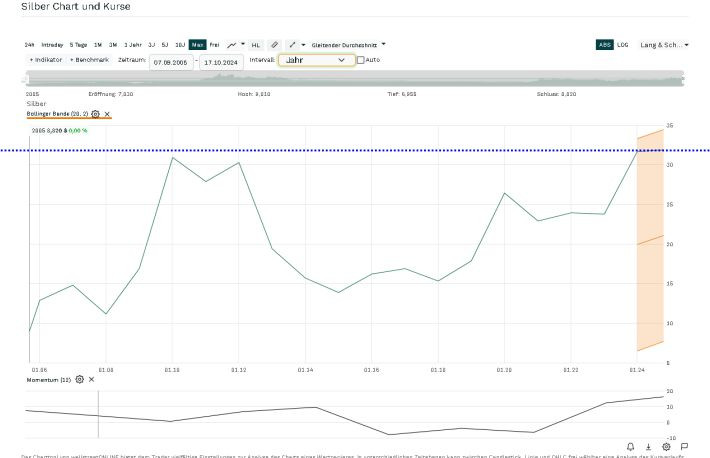Screen dimensions: 710x458
Task: Open Gleitender Durchschnitt dropdown
Action: coord(348,45)
